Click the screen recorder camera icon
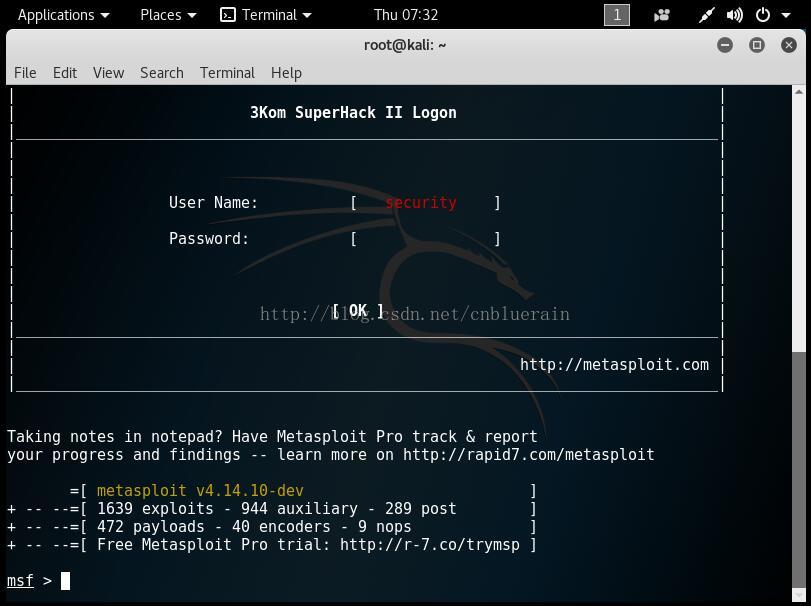 [662, 16]
